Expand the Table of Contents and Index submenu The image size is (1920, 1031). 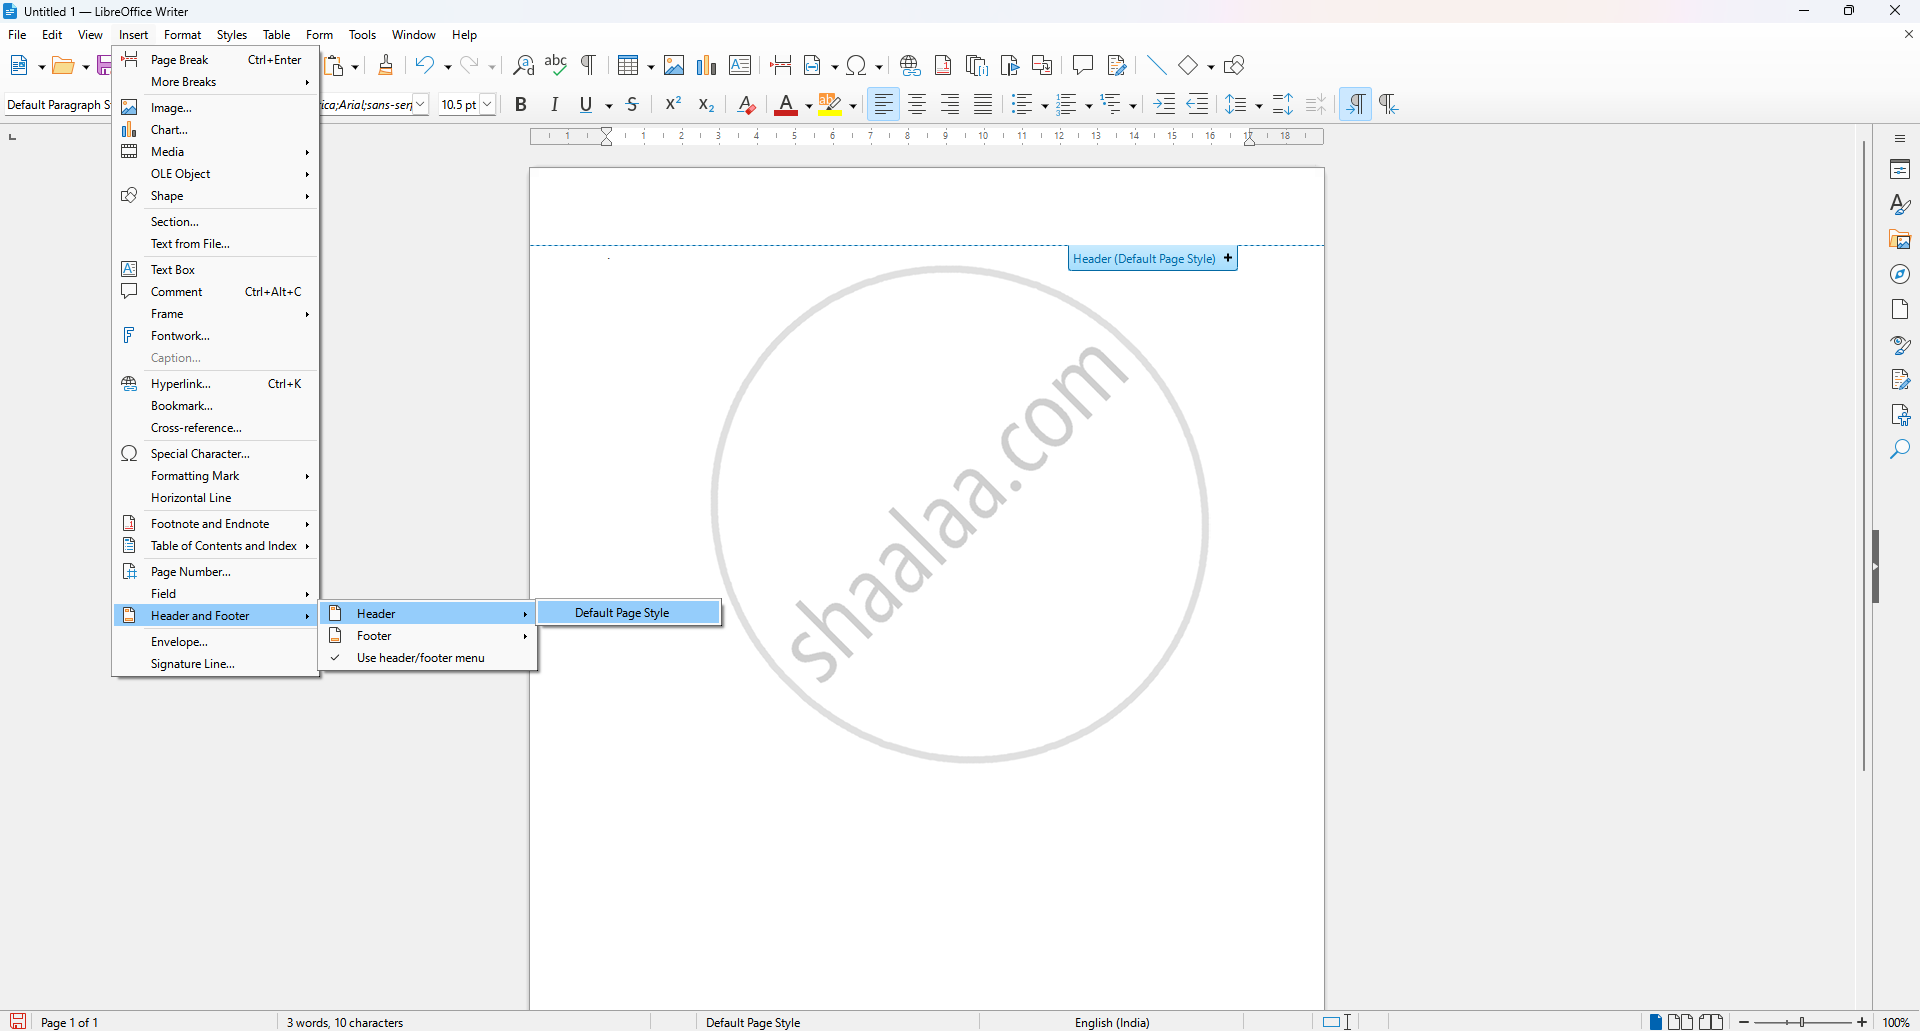[x=223, y=546]
